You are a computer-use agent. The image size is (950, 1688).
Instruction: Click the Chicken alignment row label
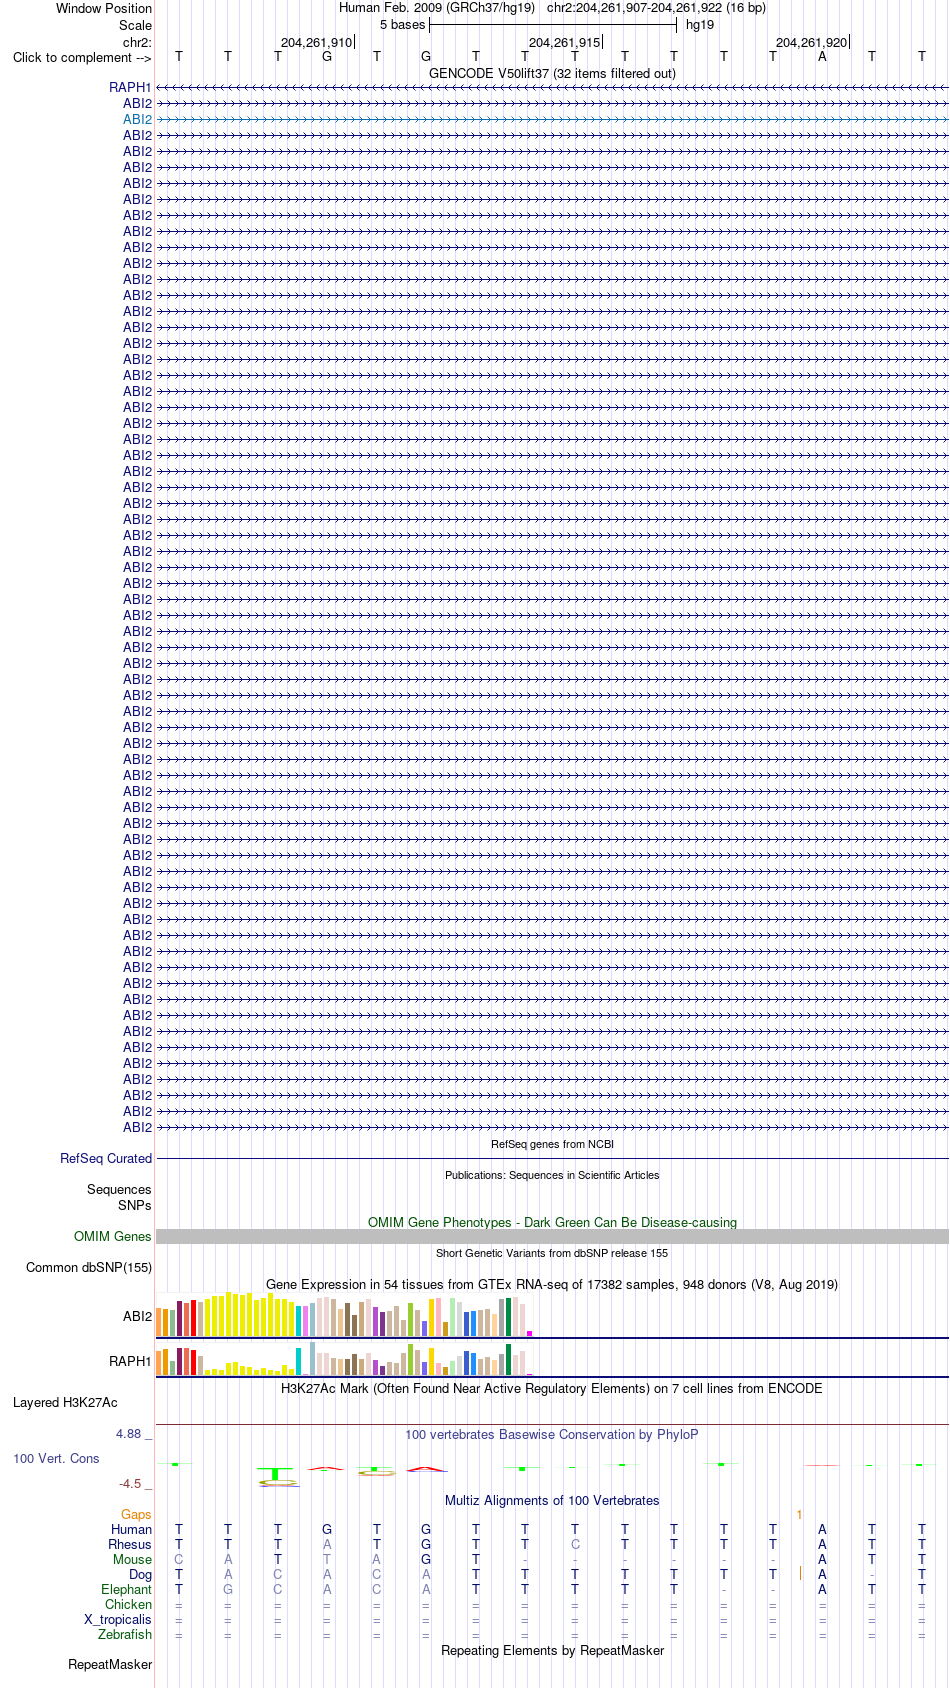coord(128,1604)
